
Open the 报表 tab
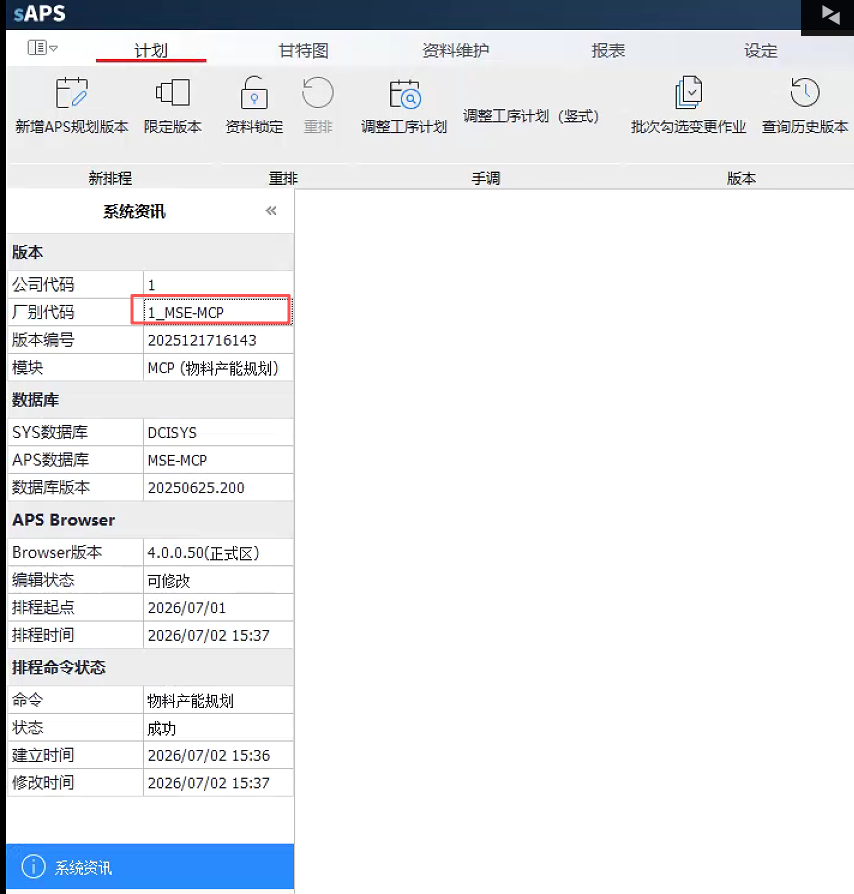(x=608, y=50)
